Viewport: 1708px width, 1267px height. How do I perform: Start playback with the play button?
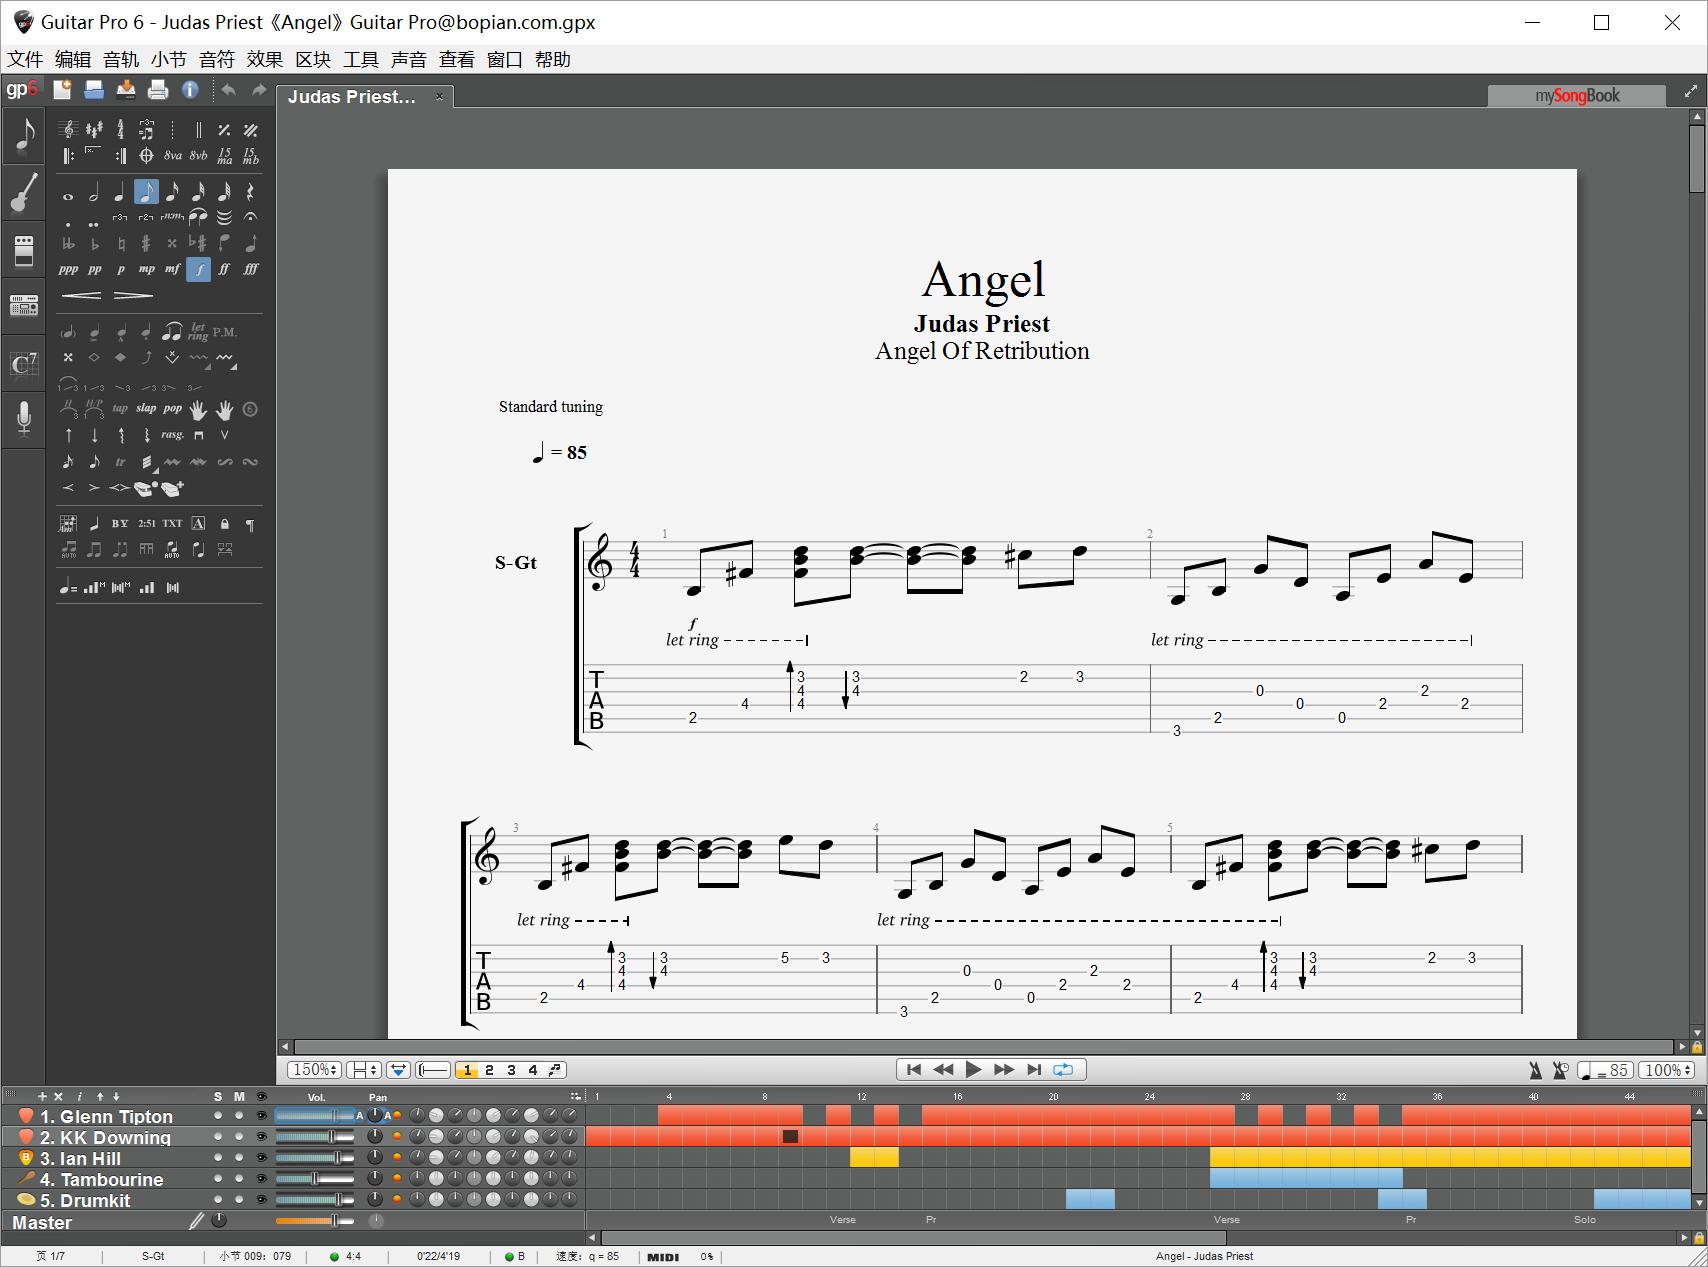coord(973,1070)
